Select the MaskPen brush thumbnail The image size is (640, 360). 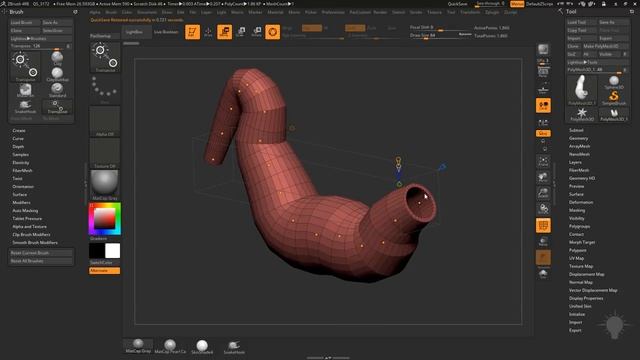[x=25, y=90]
